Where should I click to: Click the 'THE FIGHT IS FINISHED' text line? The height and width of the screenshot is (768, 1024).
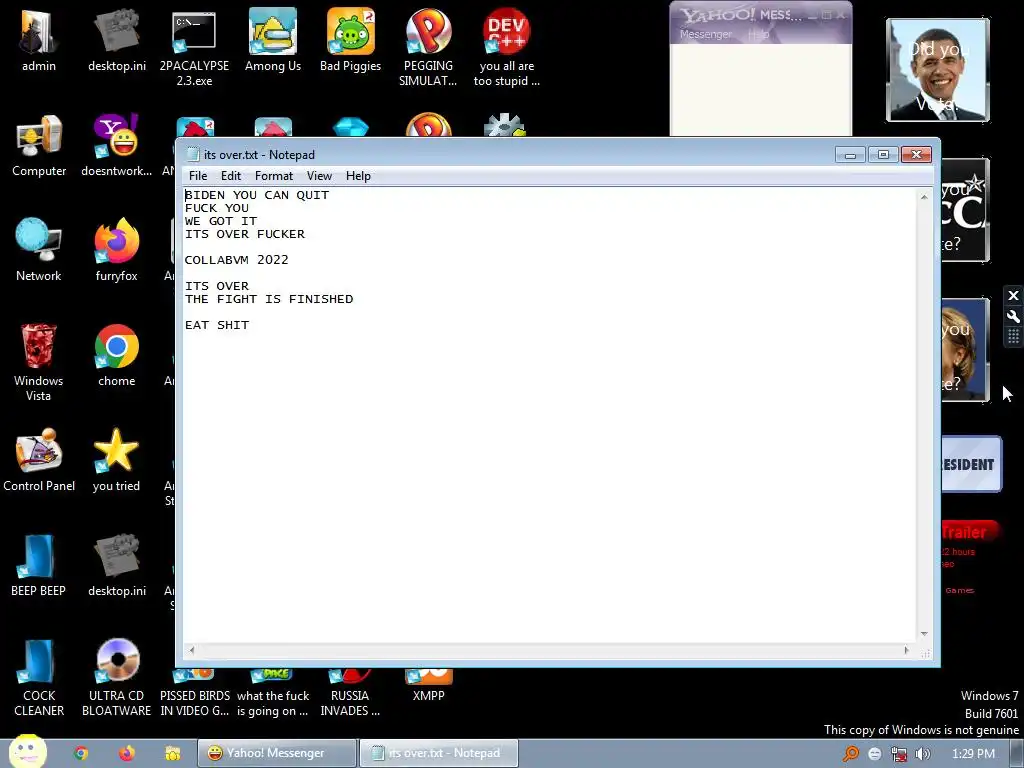click(x=269, y=299)
